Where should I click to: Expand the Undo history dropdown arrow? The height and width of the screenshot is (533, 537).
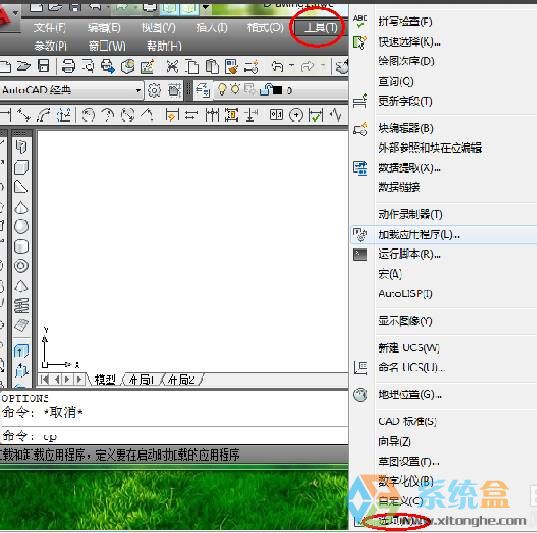(x=291, y=65)
